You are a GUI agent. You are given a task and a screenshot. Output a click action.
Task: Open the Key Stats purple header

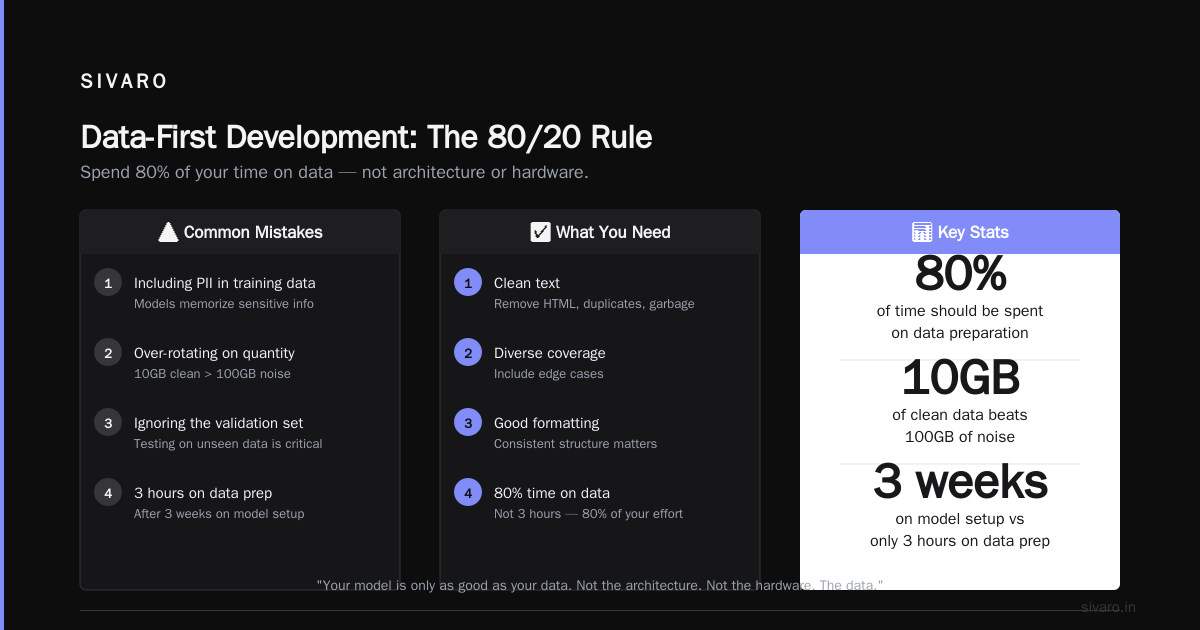click(x=960, y=232)
